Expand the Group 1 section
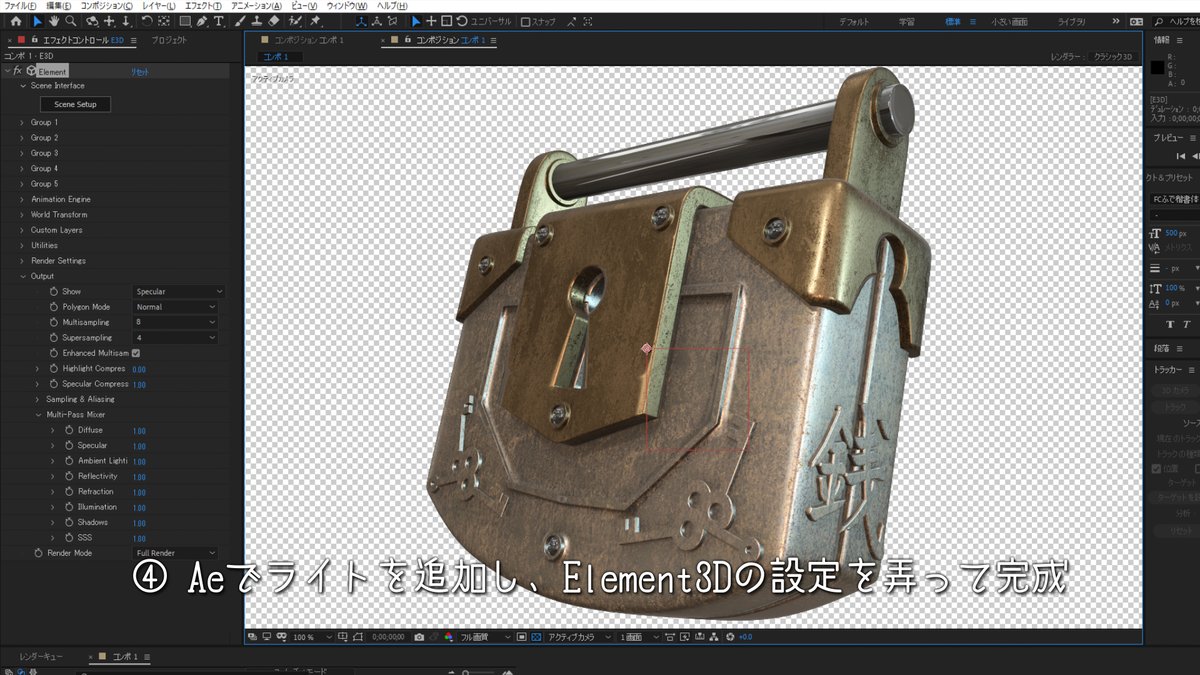Viewport: 1200px width, 675px height. (x=22, y=122)
